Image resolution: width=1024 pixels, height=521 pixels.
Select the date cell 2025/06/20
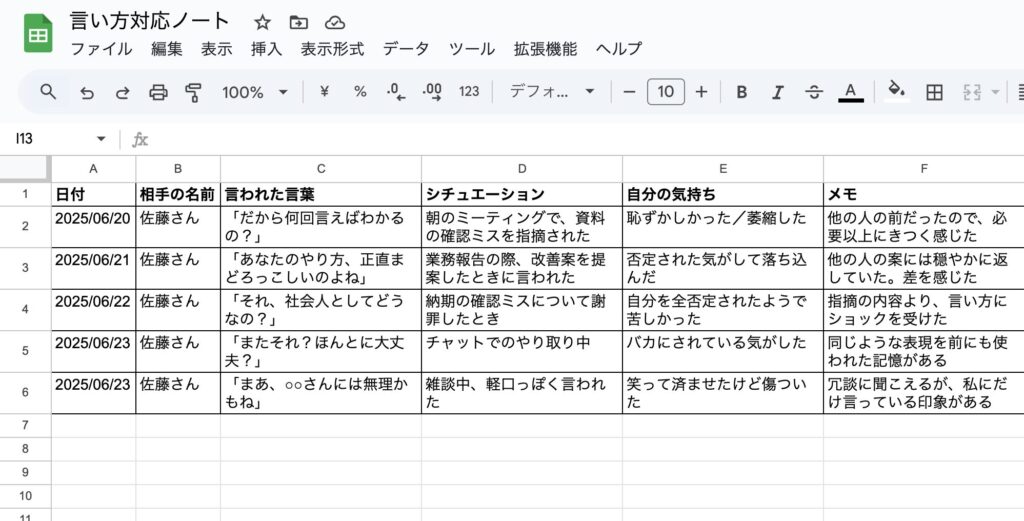pos(93,227)
